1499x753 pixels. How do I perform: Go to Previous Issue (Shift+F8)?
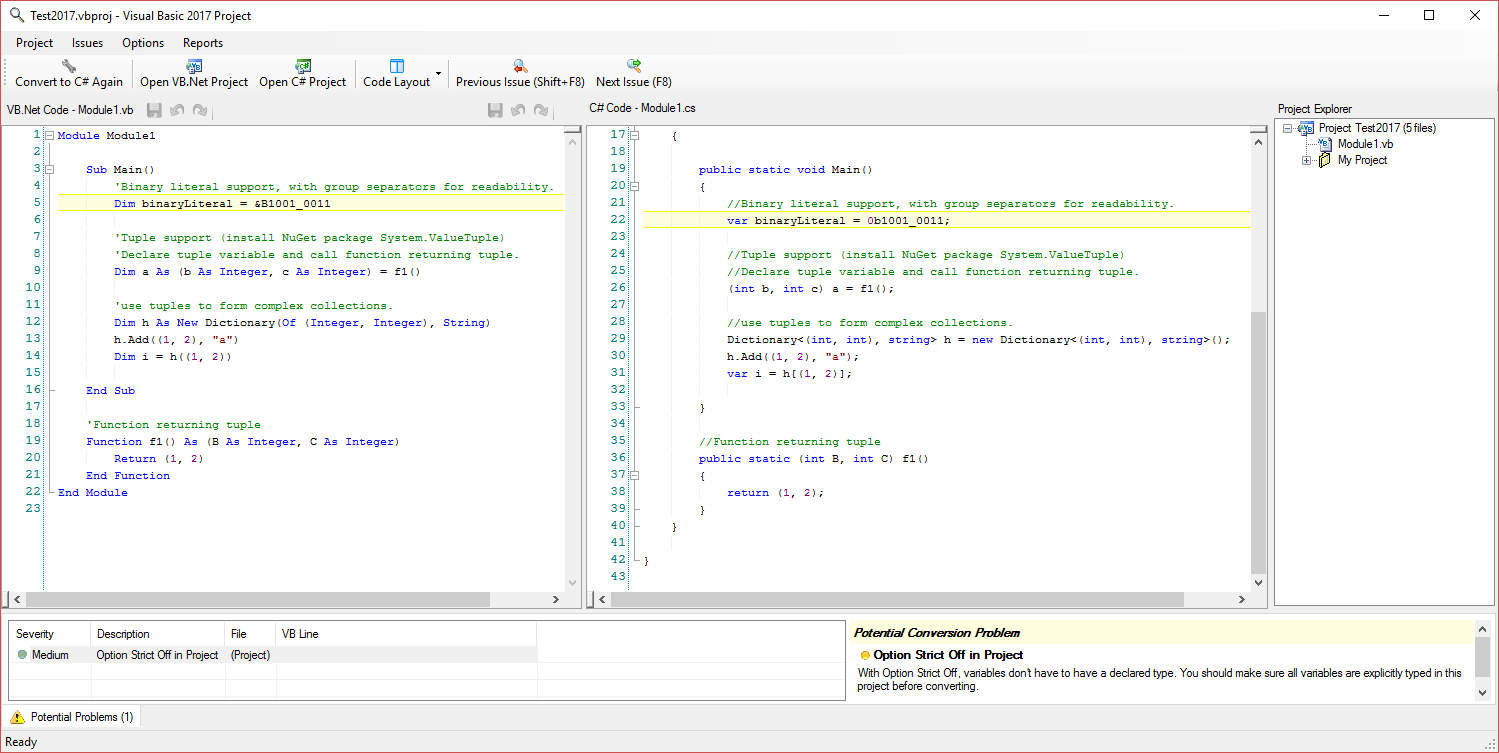click(520, 74)
